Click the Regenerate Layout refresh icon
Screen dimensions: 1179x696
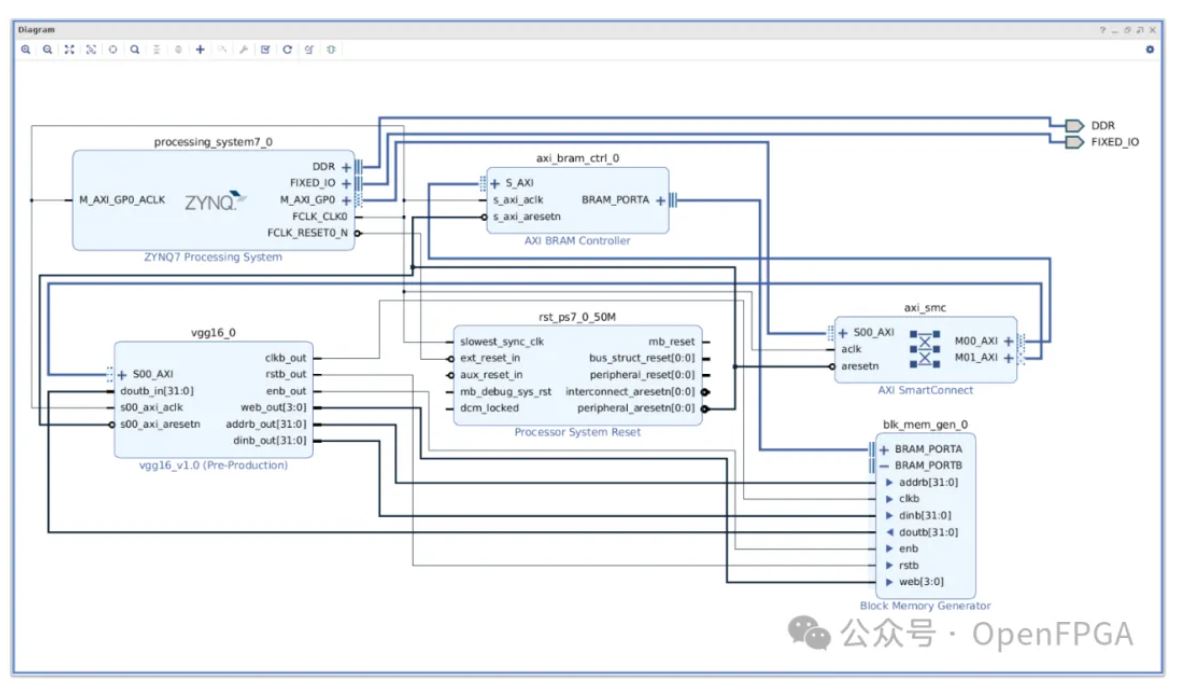pos(287,50)
